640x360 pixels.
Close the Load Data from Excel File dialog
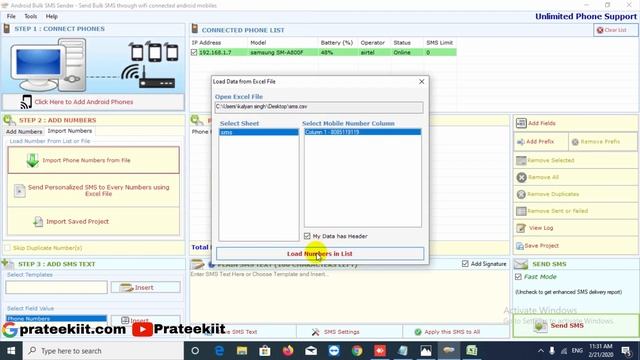(422, 82)
